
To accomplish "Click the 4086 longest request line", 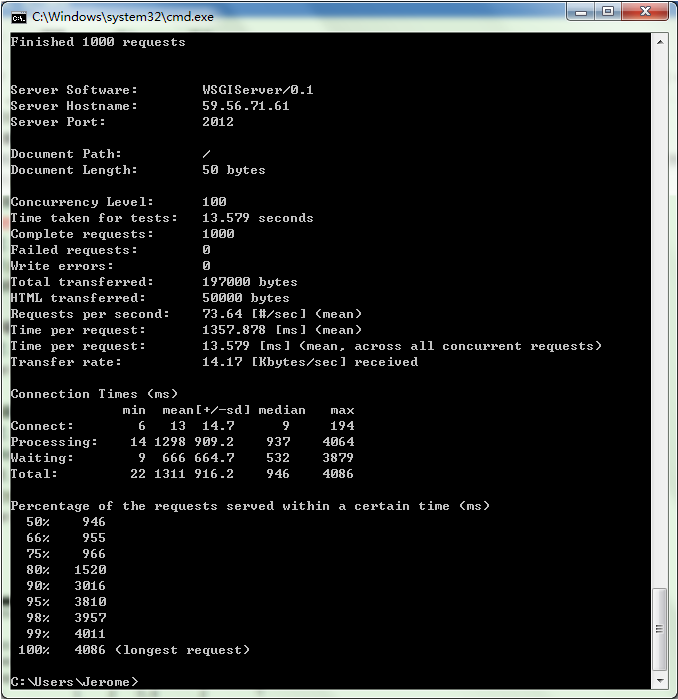I will tap(134, 650).
